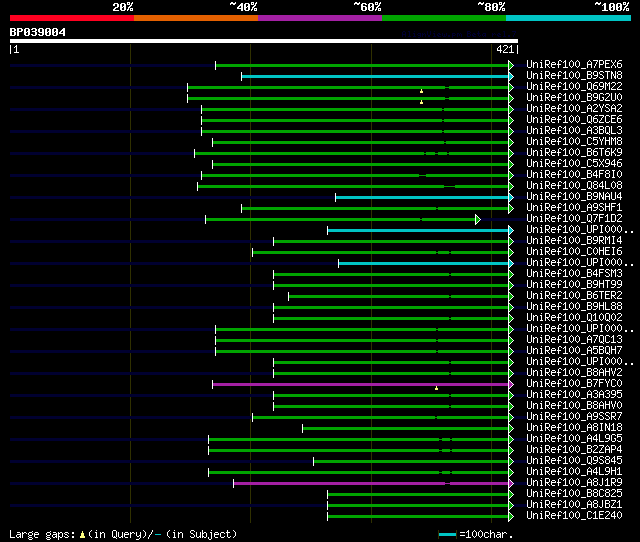The height and width of the screenshot is (542, 640).
Task: Click the white BP039004 query sequence bar
Action: pyautogui.click(x=264, y=41)
